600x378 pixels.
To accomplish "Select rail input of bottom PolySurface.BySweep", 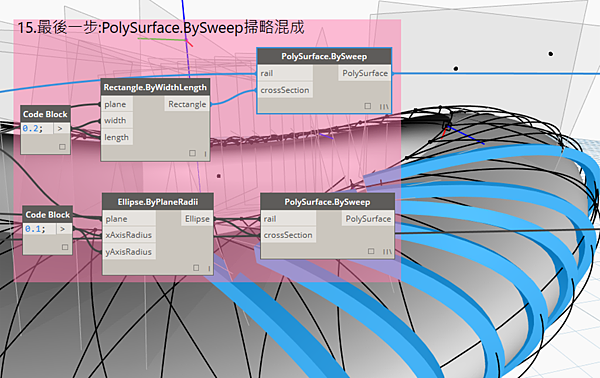I will (x=288, y=219).
